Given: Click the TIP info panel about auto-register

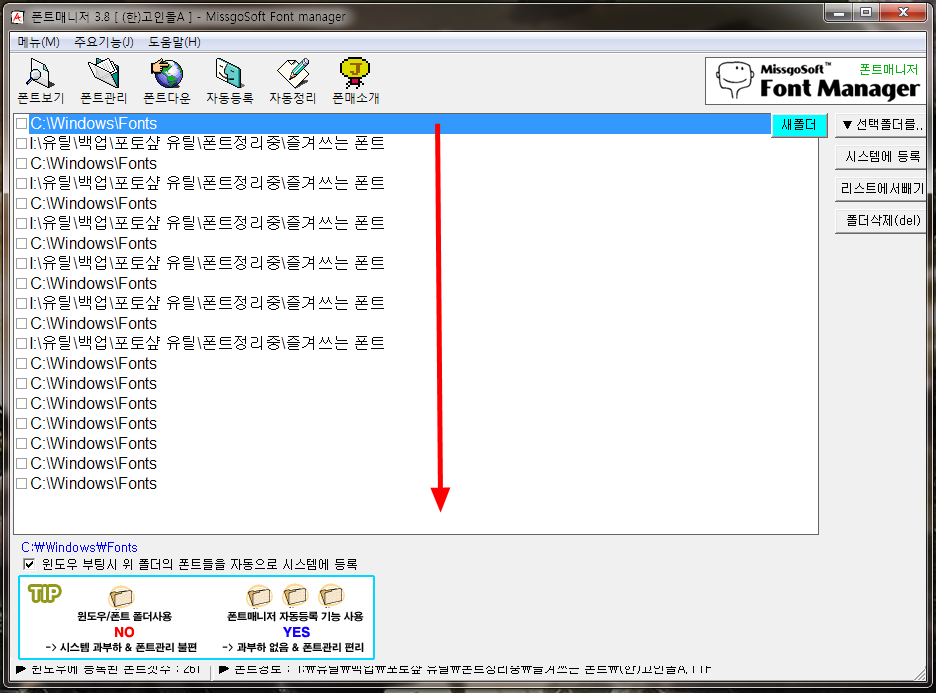Looking at the screenshot, I should coord(196,617).
